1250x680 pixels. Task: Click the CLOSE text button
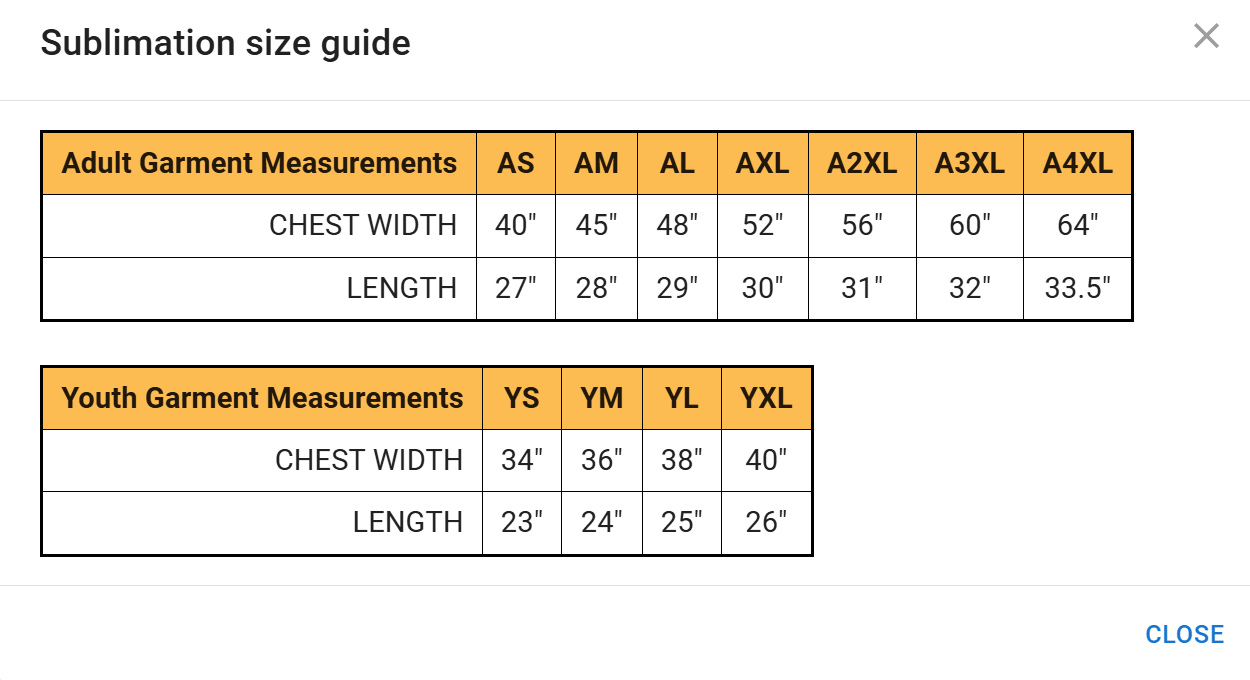click(1184, 634)
